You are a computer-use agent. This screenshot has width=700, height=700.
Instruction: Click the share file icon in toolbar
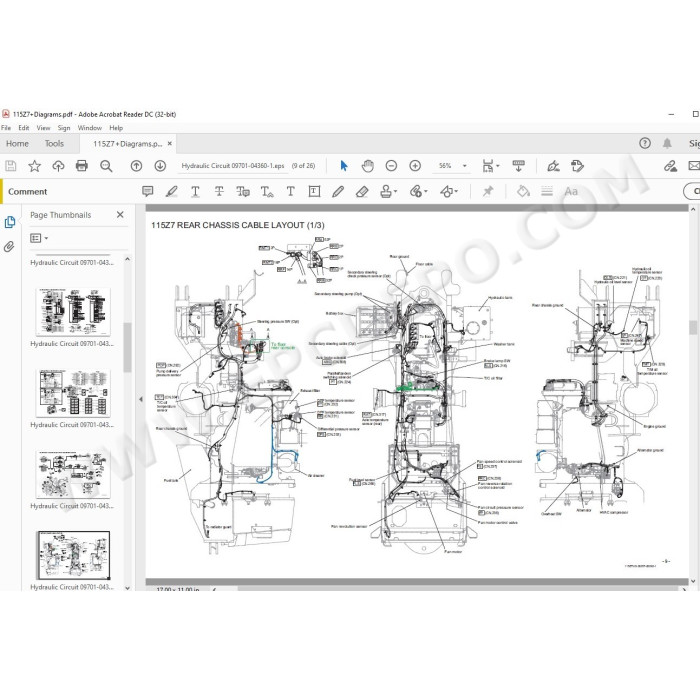click(577, 166)
